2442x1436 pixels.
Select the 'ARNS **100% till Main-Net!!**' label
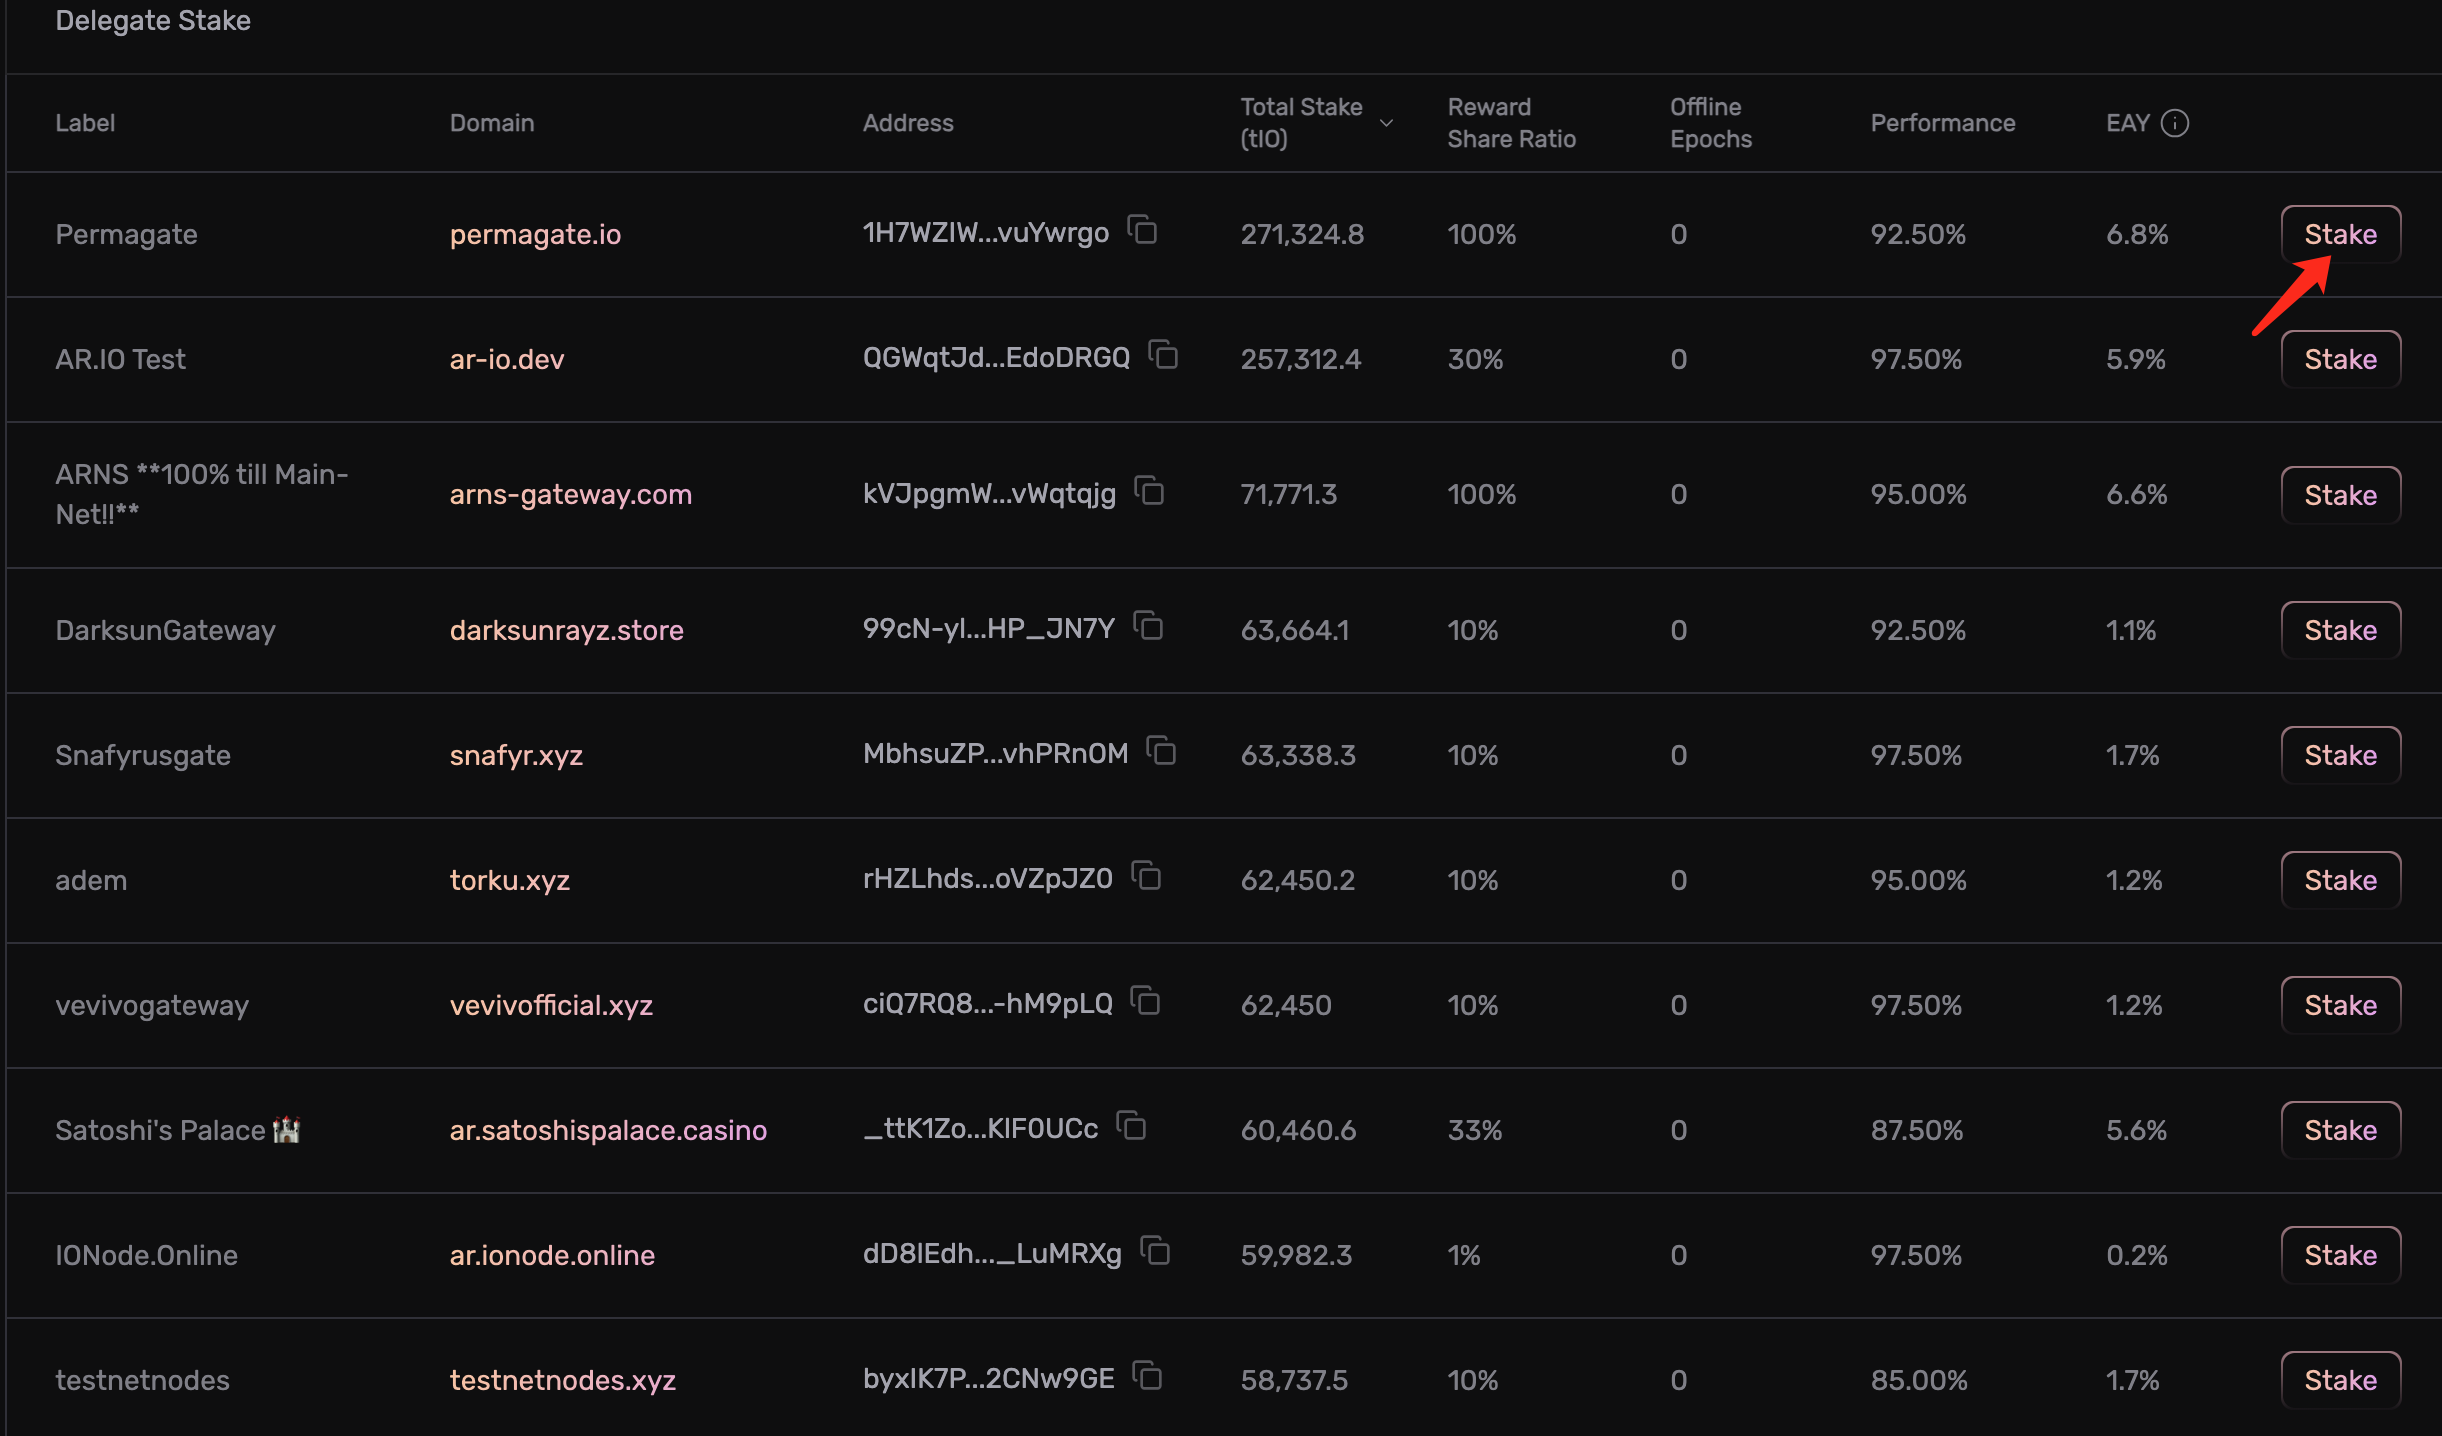pos(201,494)
